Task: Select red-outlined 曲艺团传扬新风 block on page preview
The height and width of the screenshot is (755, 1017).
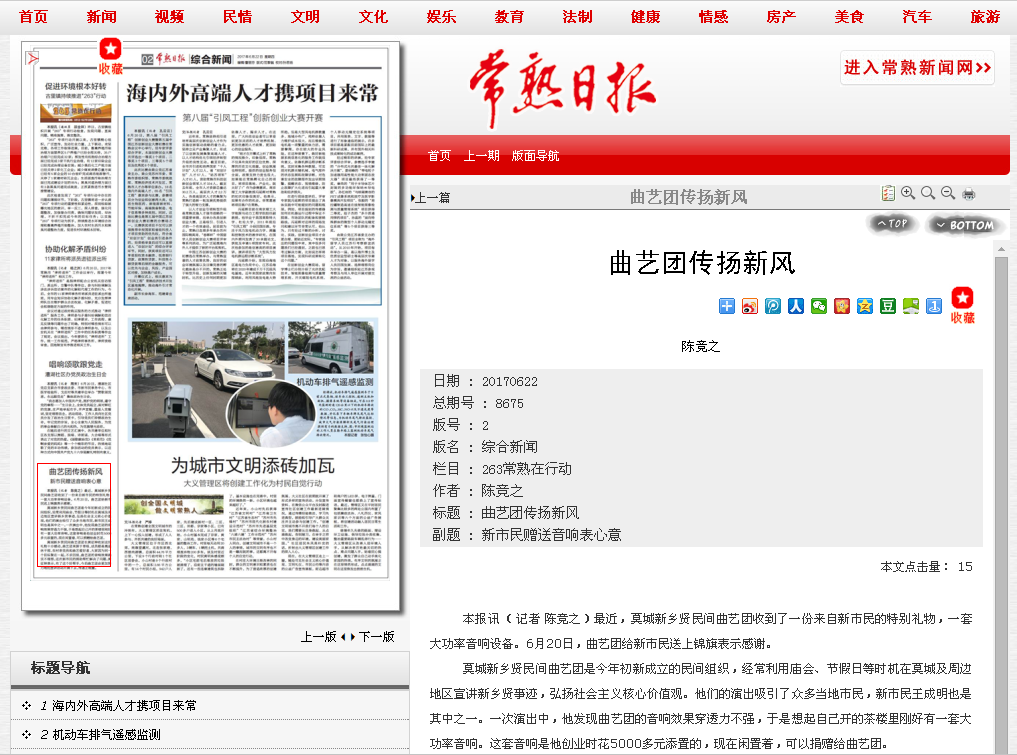Action: 75,516
